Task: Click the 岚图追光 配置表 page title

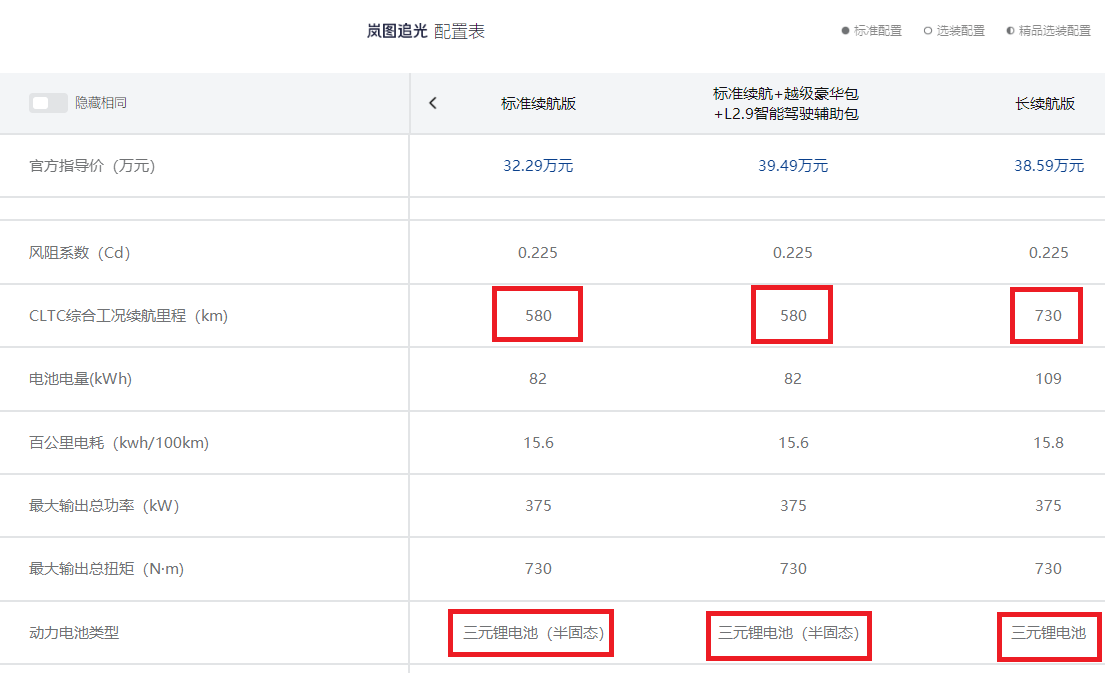Action: 426,31
